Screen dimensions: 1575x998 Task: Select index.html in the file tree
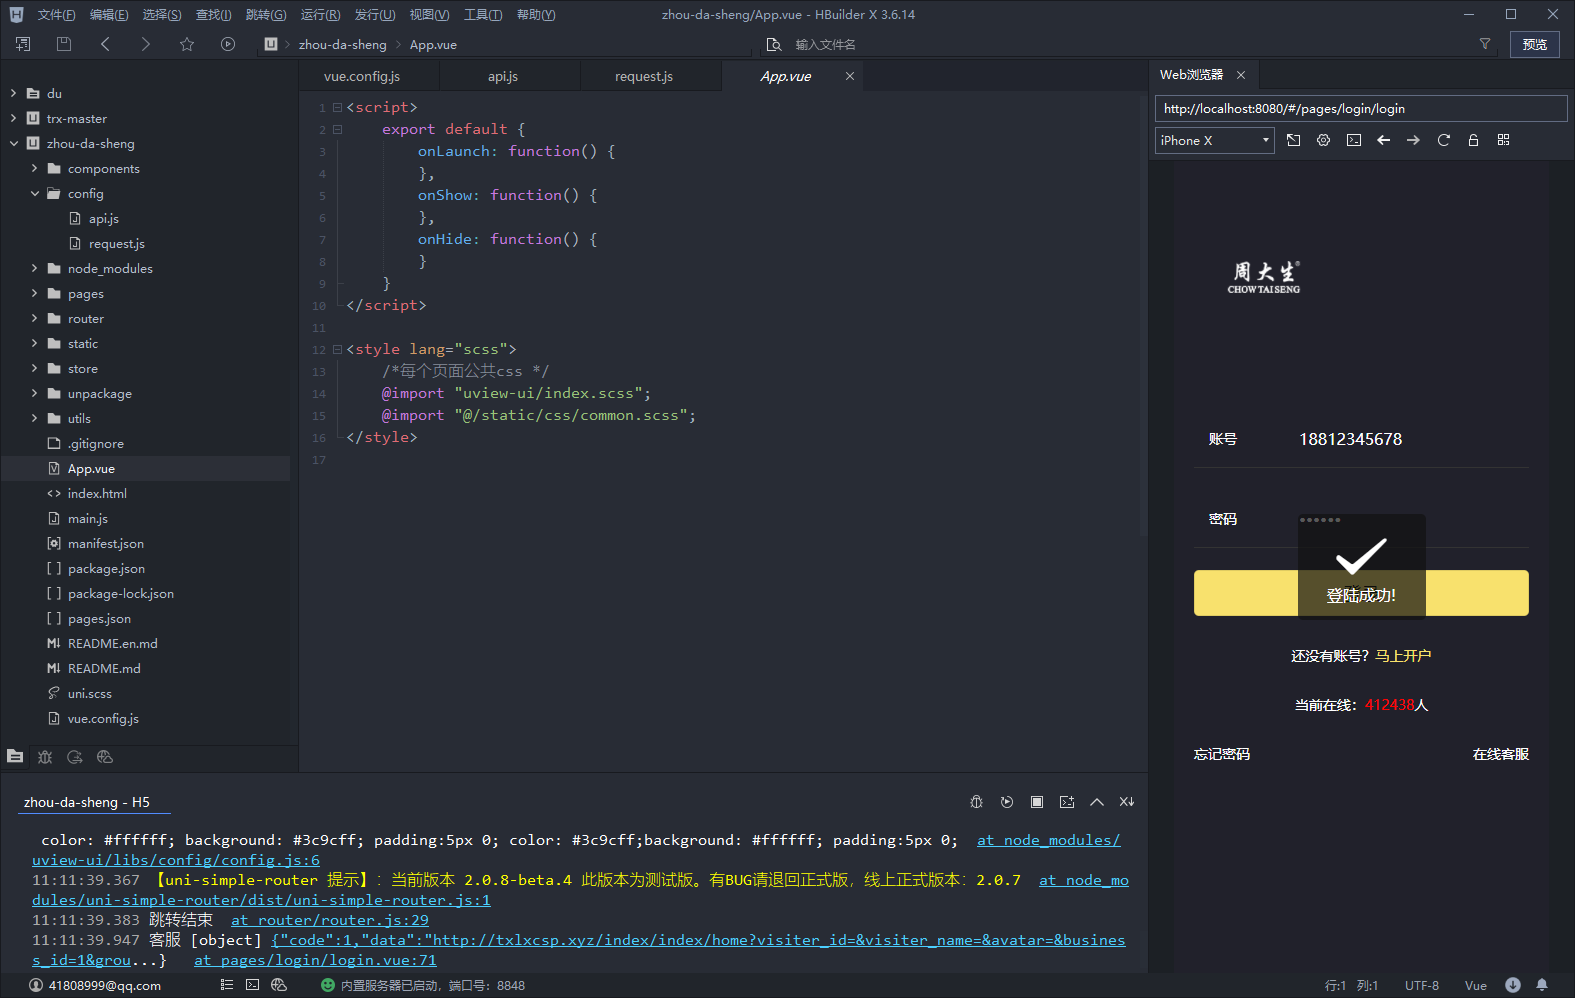click(97, 493)
